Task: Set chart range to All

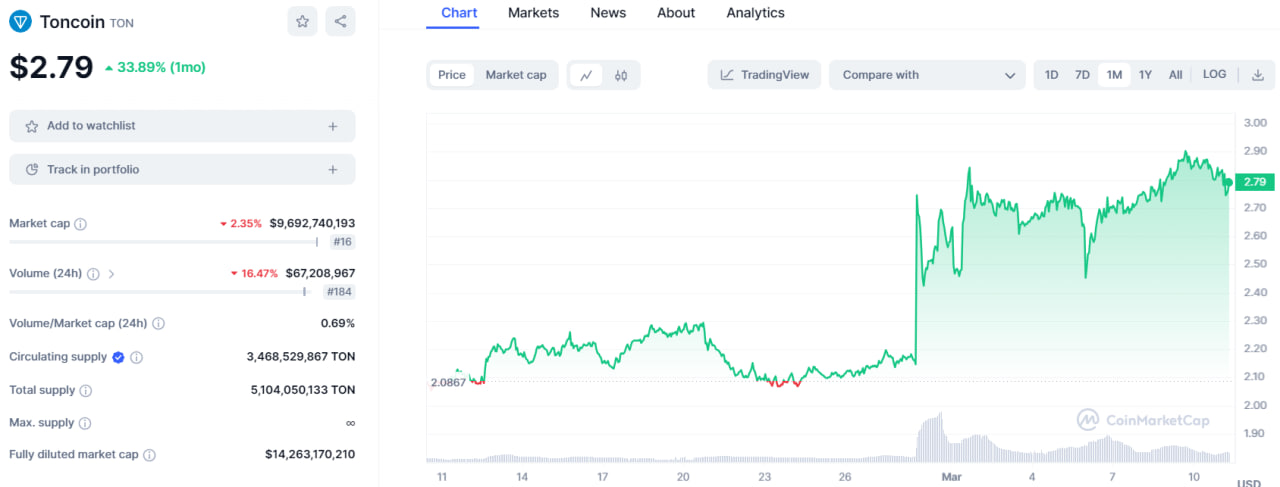Action: pos(1176,75)
